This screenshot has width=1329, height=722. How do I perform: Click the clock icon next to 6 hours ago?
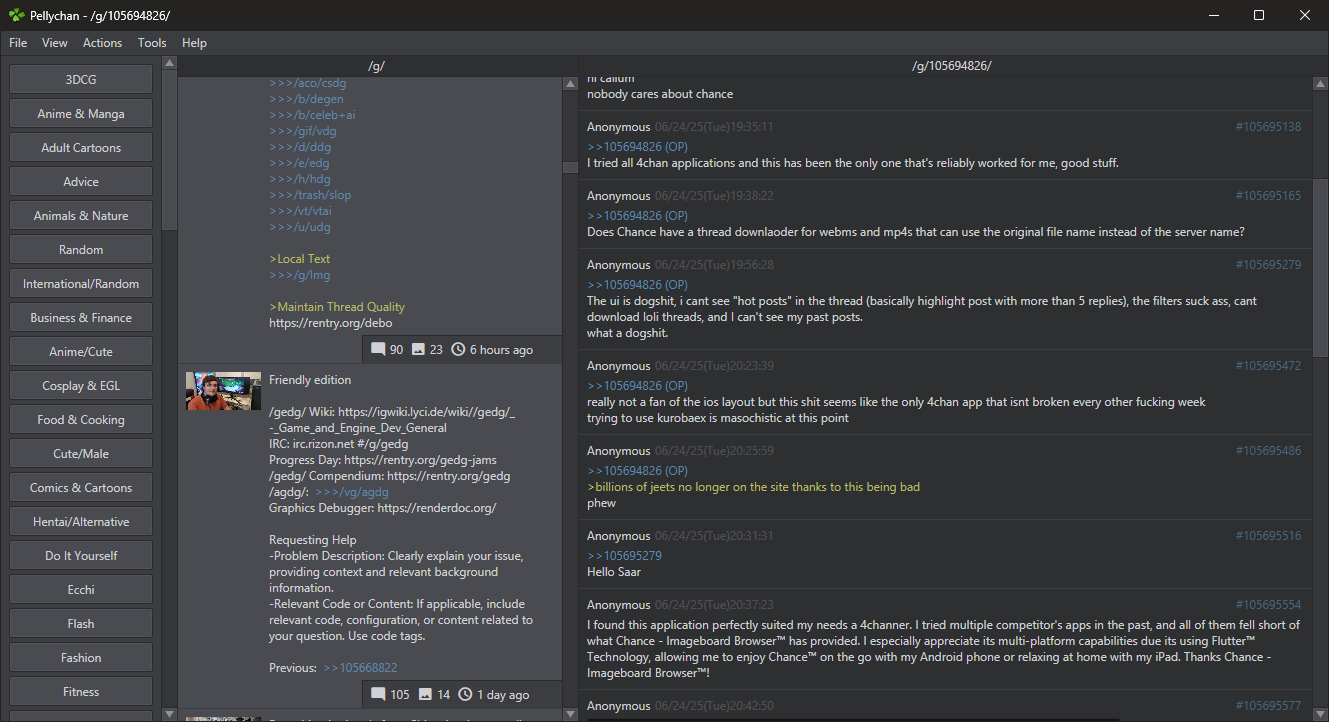click(458, 349)
